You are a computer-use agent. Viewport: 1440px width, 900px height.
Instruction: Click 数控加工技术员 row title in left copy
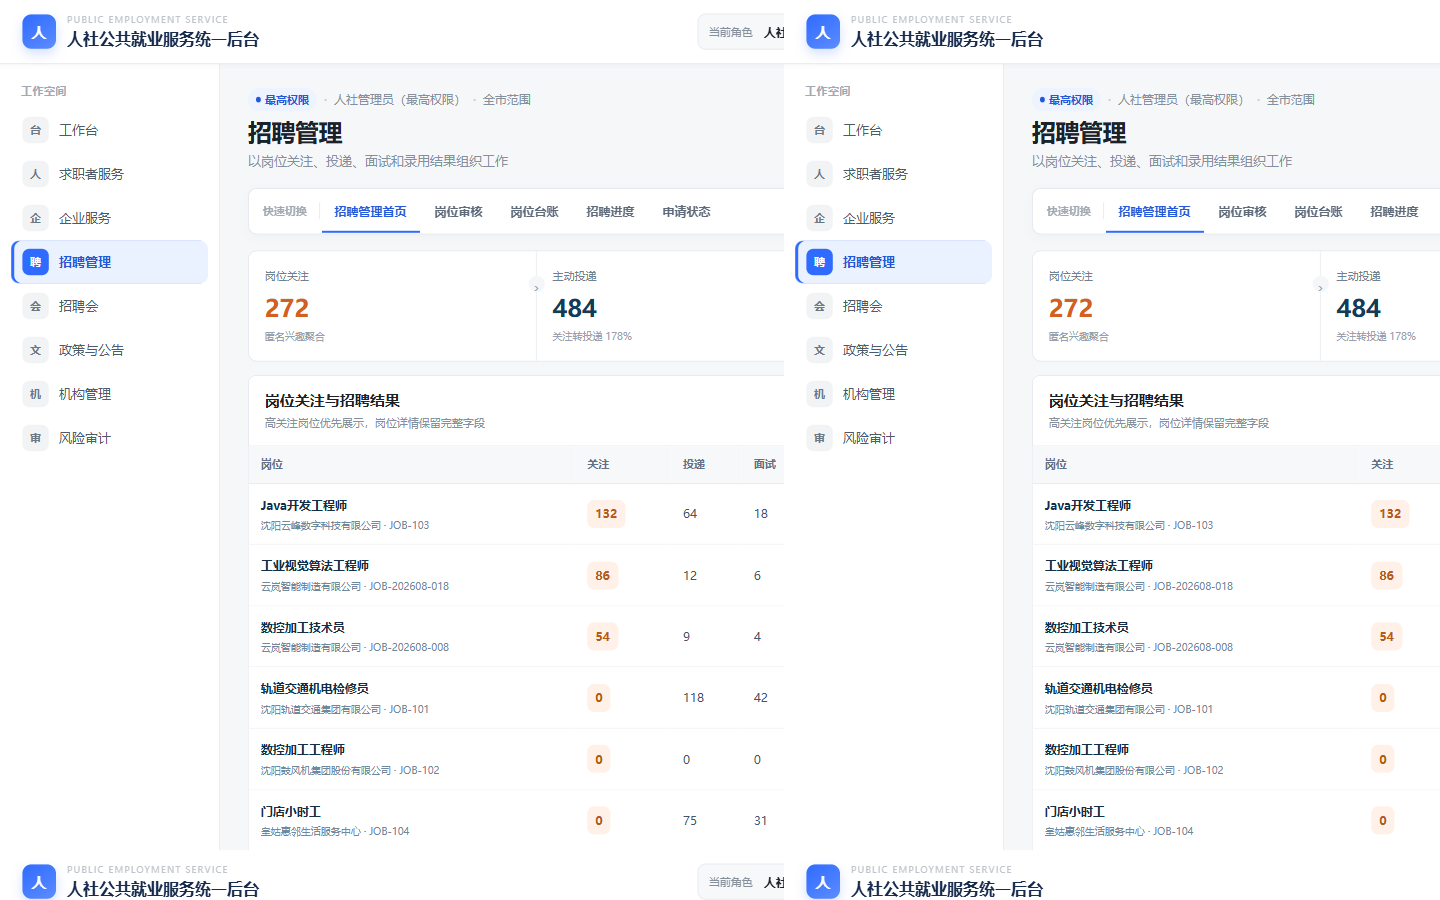click(x=303, y=628)
